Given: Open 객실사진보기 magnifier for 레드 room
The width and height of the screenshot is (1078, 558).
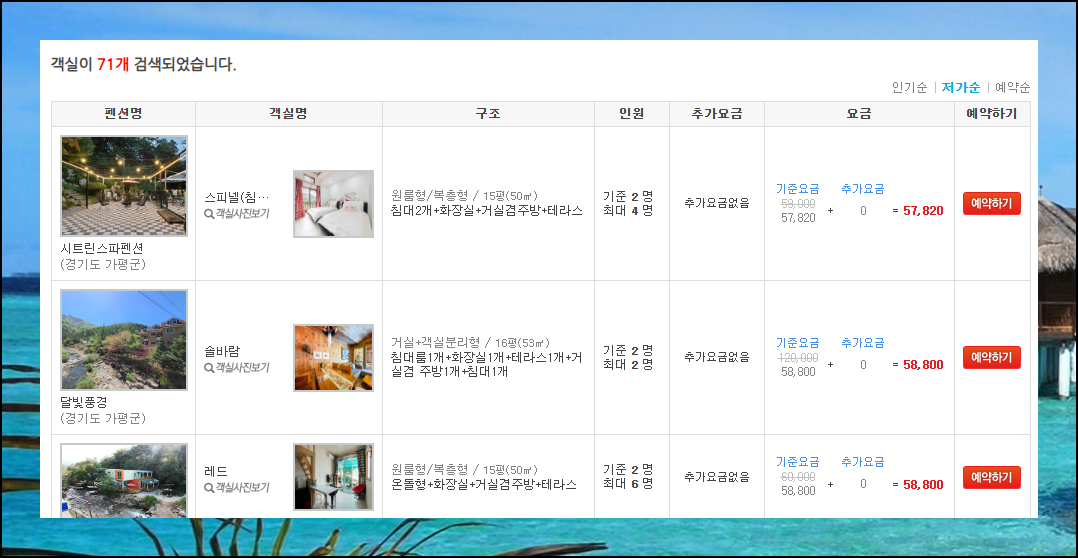Looking at the screenshot, I should [x=236, y=488].
